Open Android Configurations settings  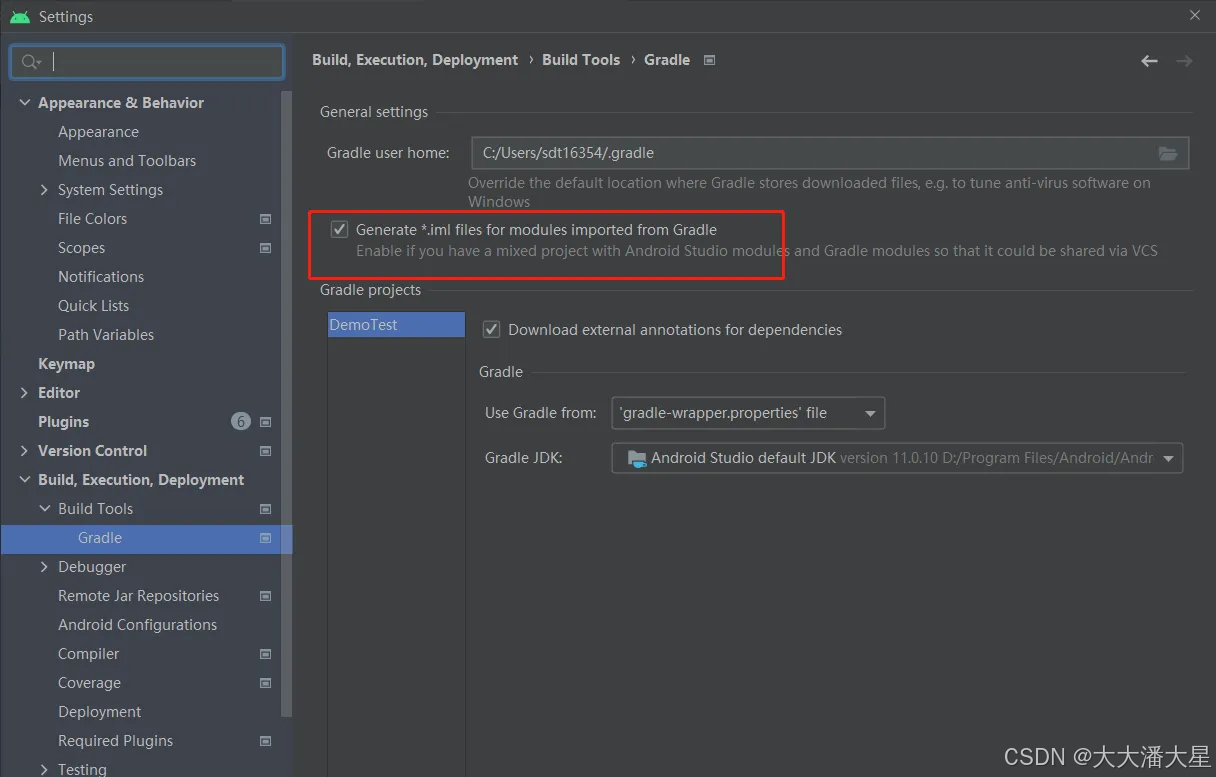point(137,625)
